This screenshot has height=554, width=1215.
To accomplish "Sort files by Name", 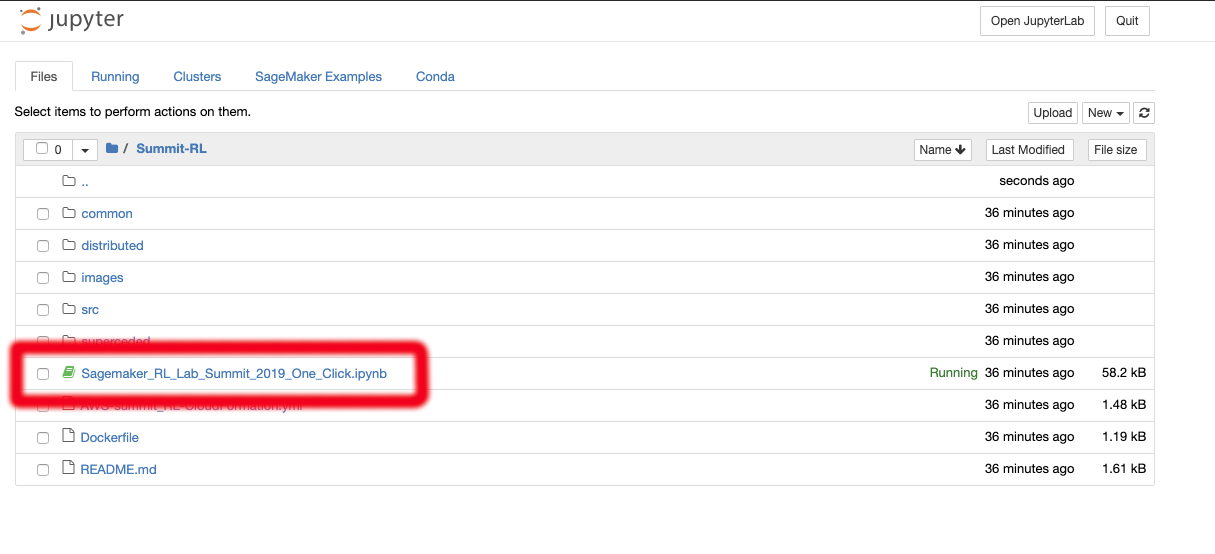I will [943, 150].
